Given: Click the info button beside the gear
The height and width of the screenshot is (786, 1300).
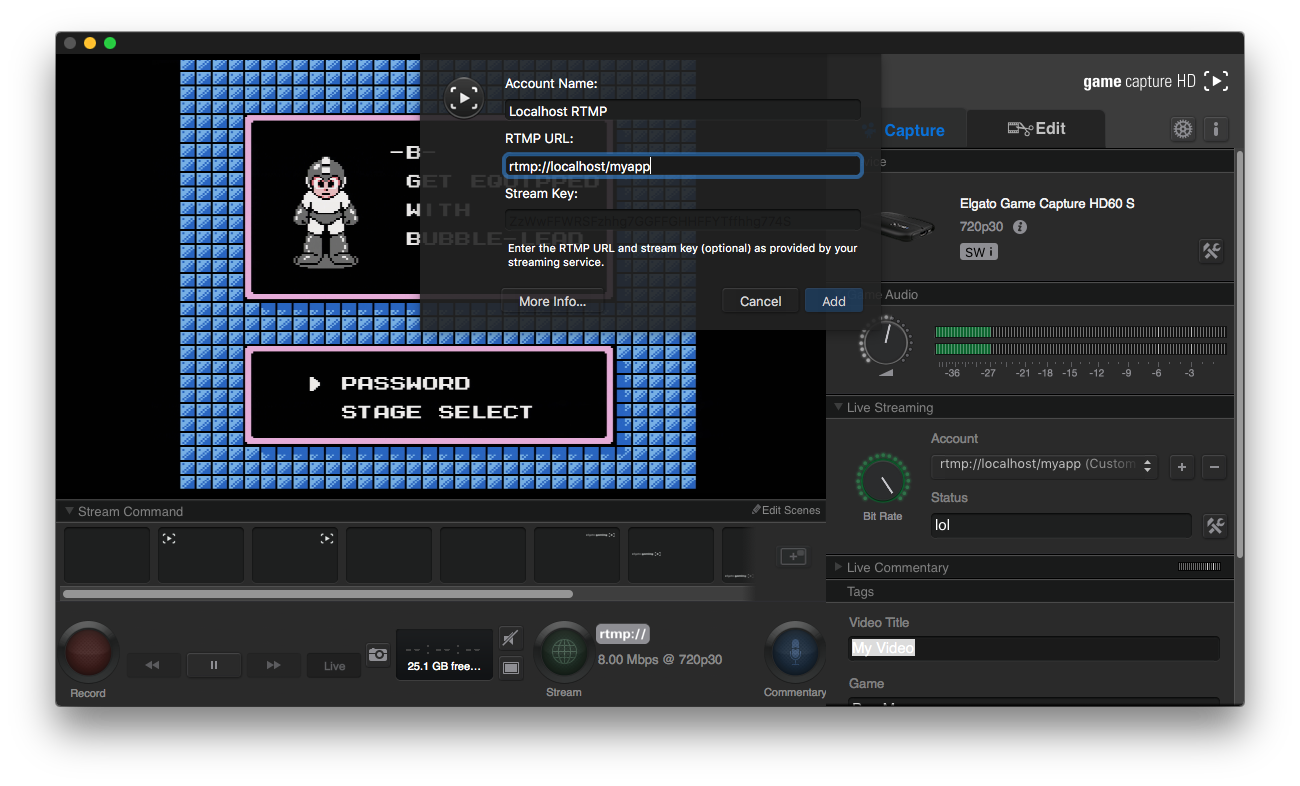Looking at the screenshot, I should 1216,129.
